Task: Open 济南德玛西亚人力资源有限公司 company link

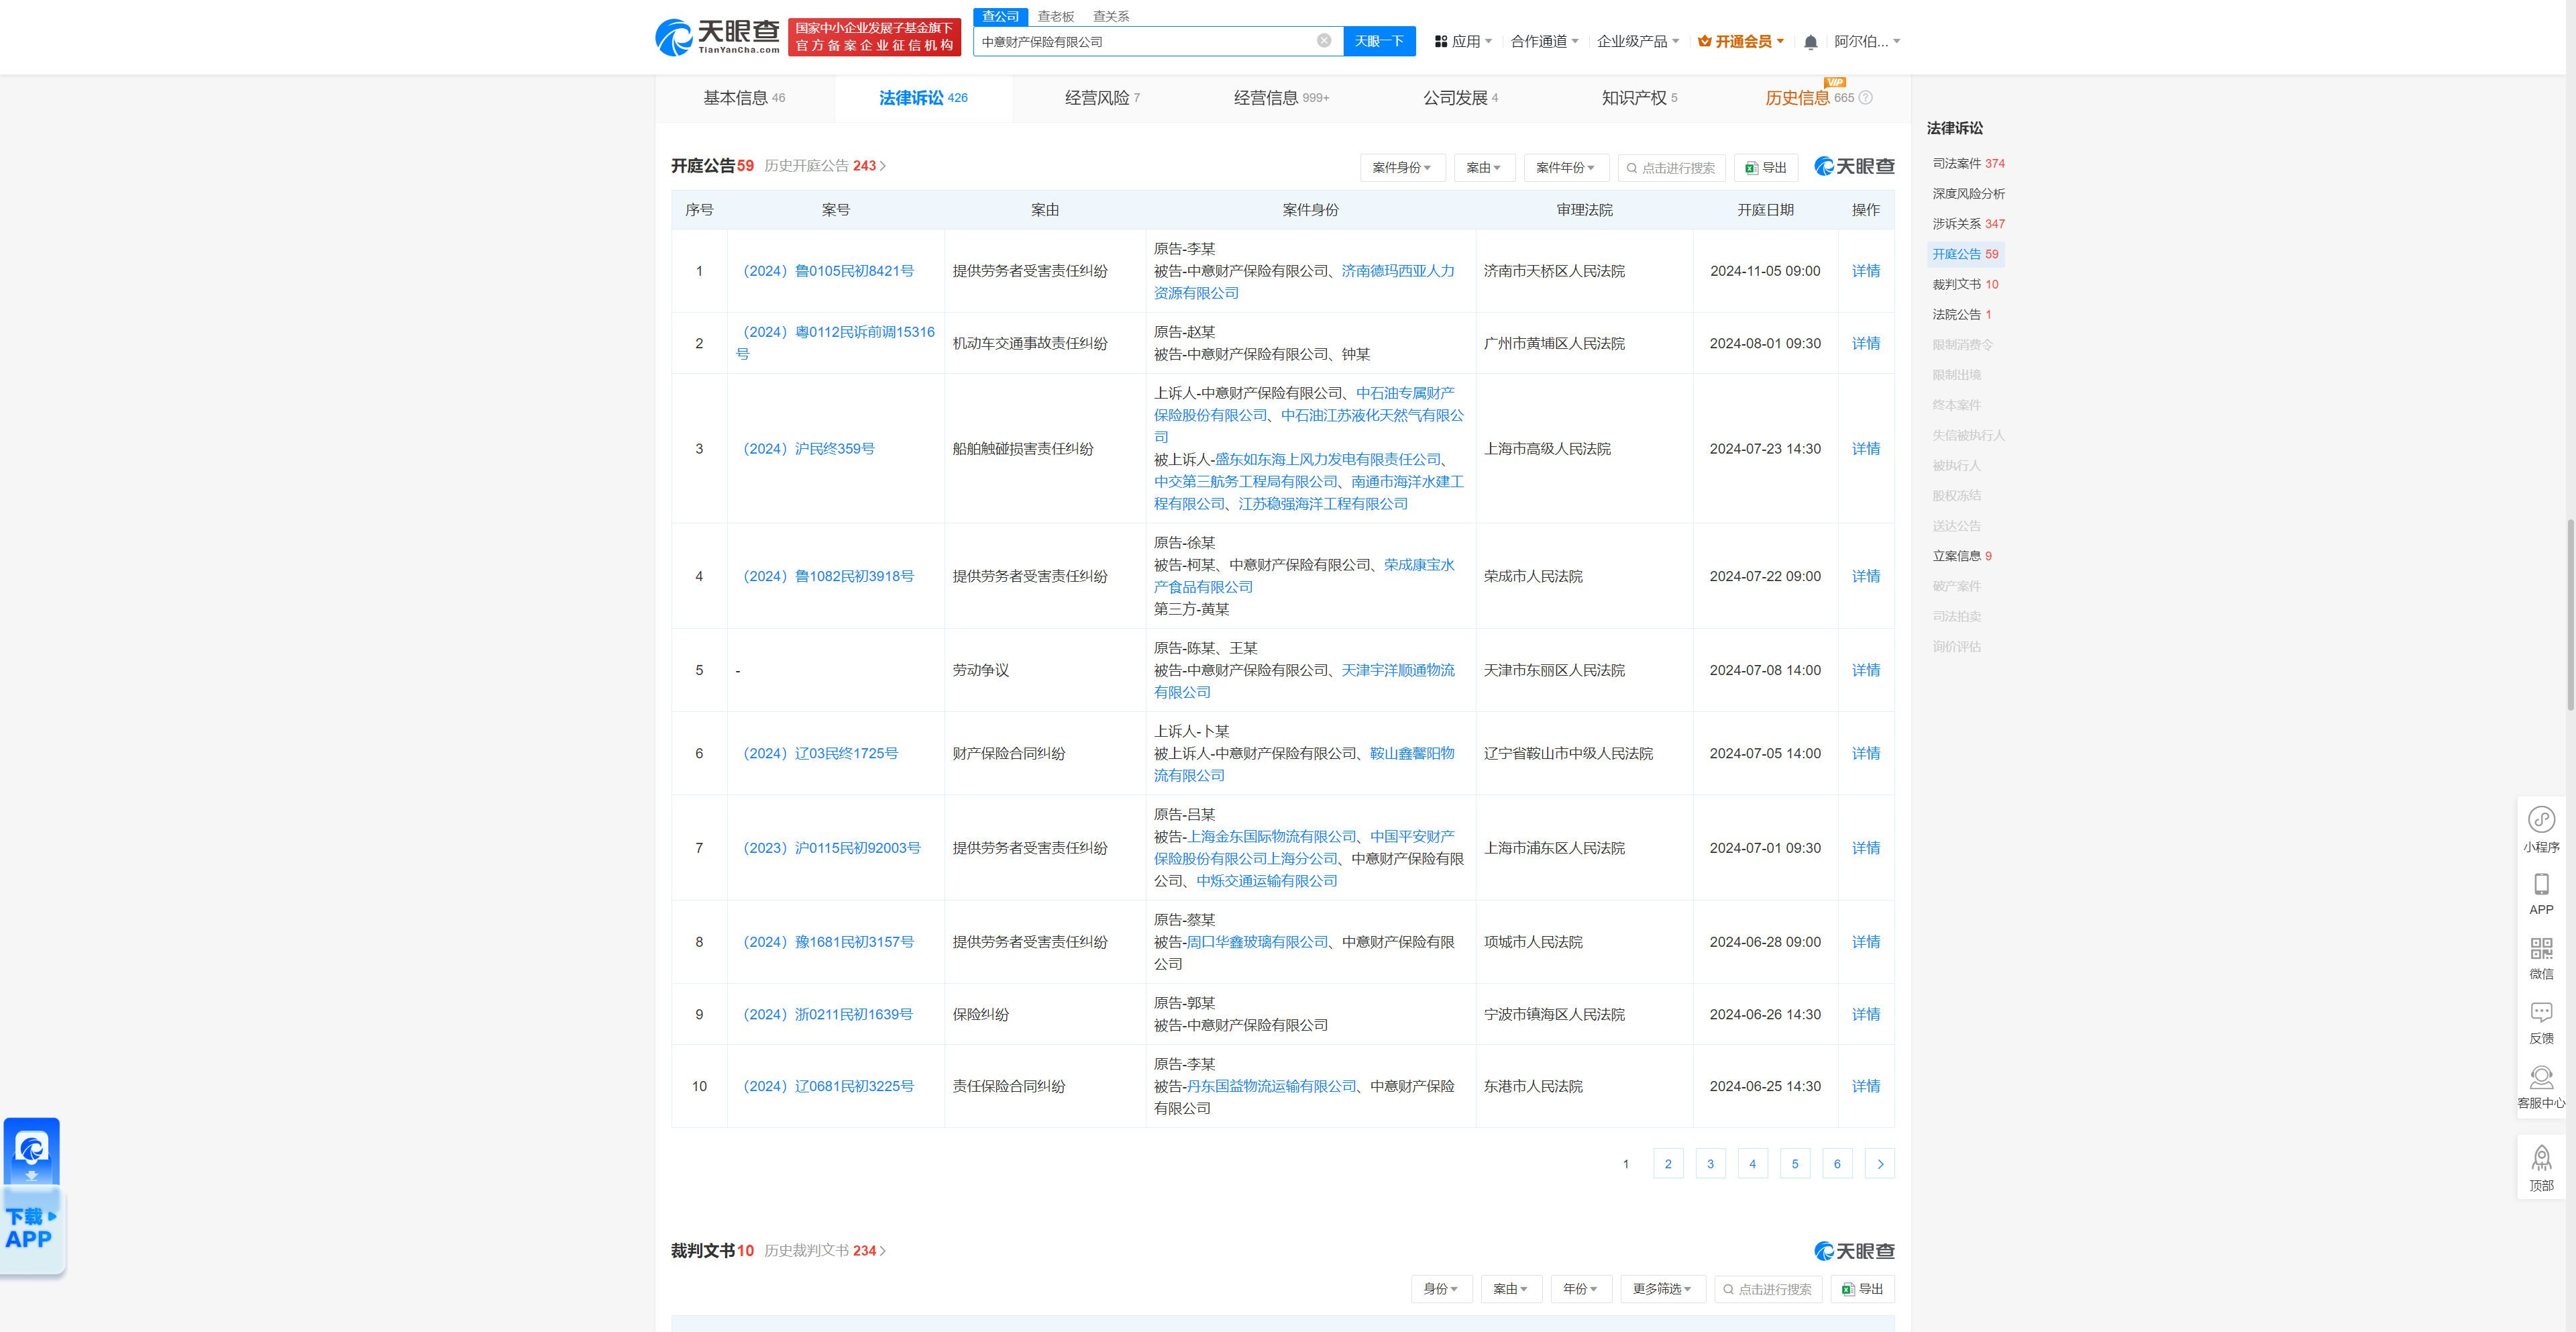Action: coord(1304,282)
